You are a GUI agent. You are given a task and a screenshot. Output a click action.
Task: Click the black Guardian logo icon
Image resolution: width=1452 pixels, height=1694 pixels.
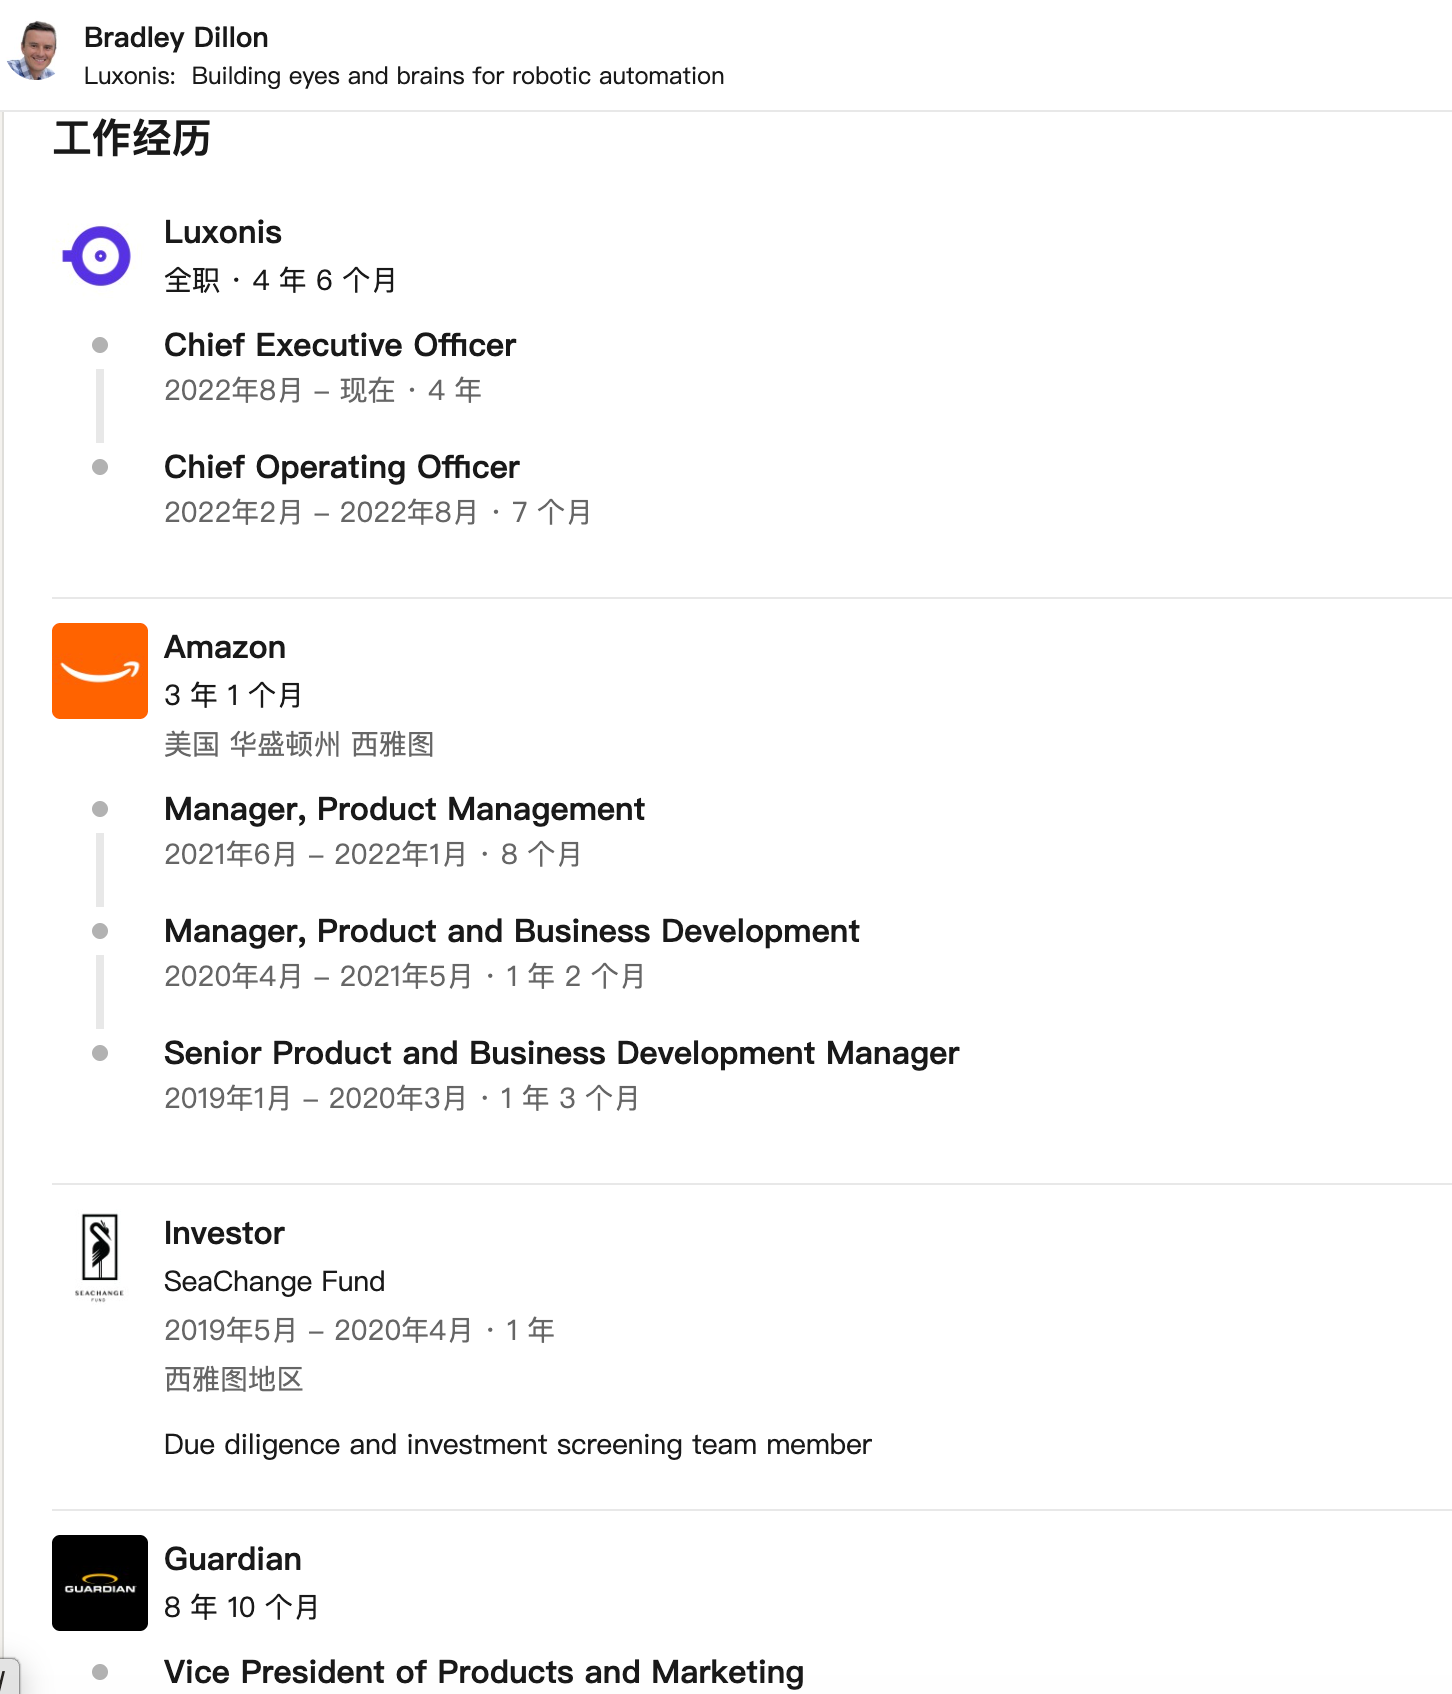[x=100, y=1583]
